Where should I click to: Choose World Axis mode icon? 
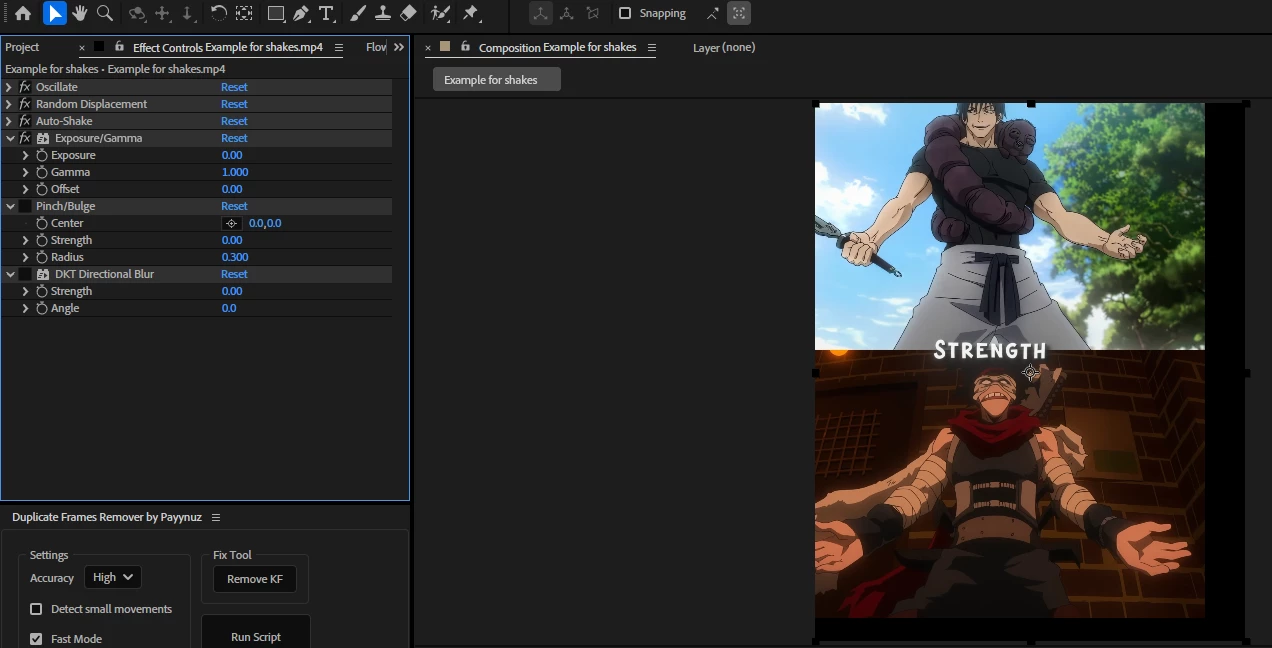(567, 14)
